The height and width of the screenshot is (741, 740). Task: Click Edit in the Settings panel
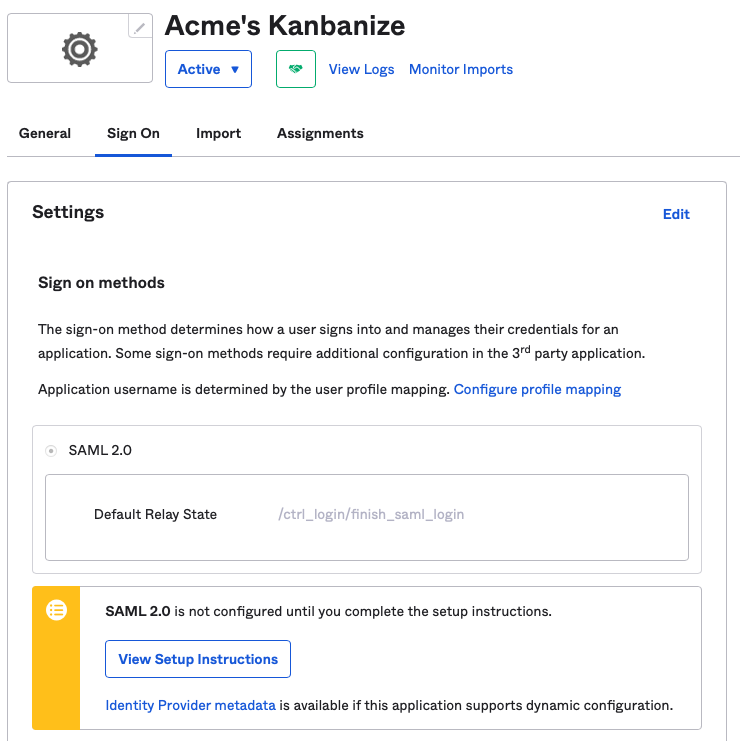click(x=676, y=214)
